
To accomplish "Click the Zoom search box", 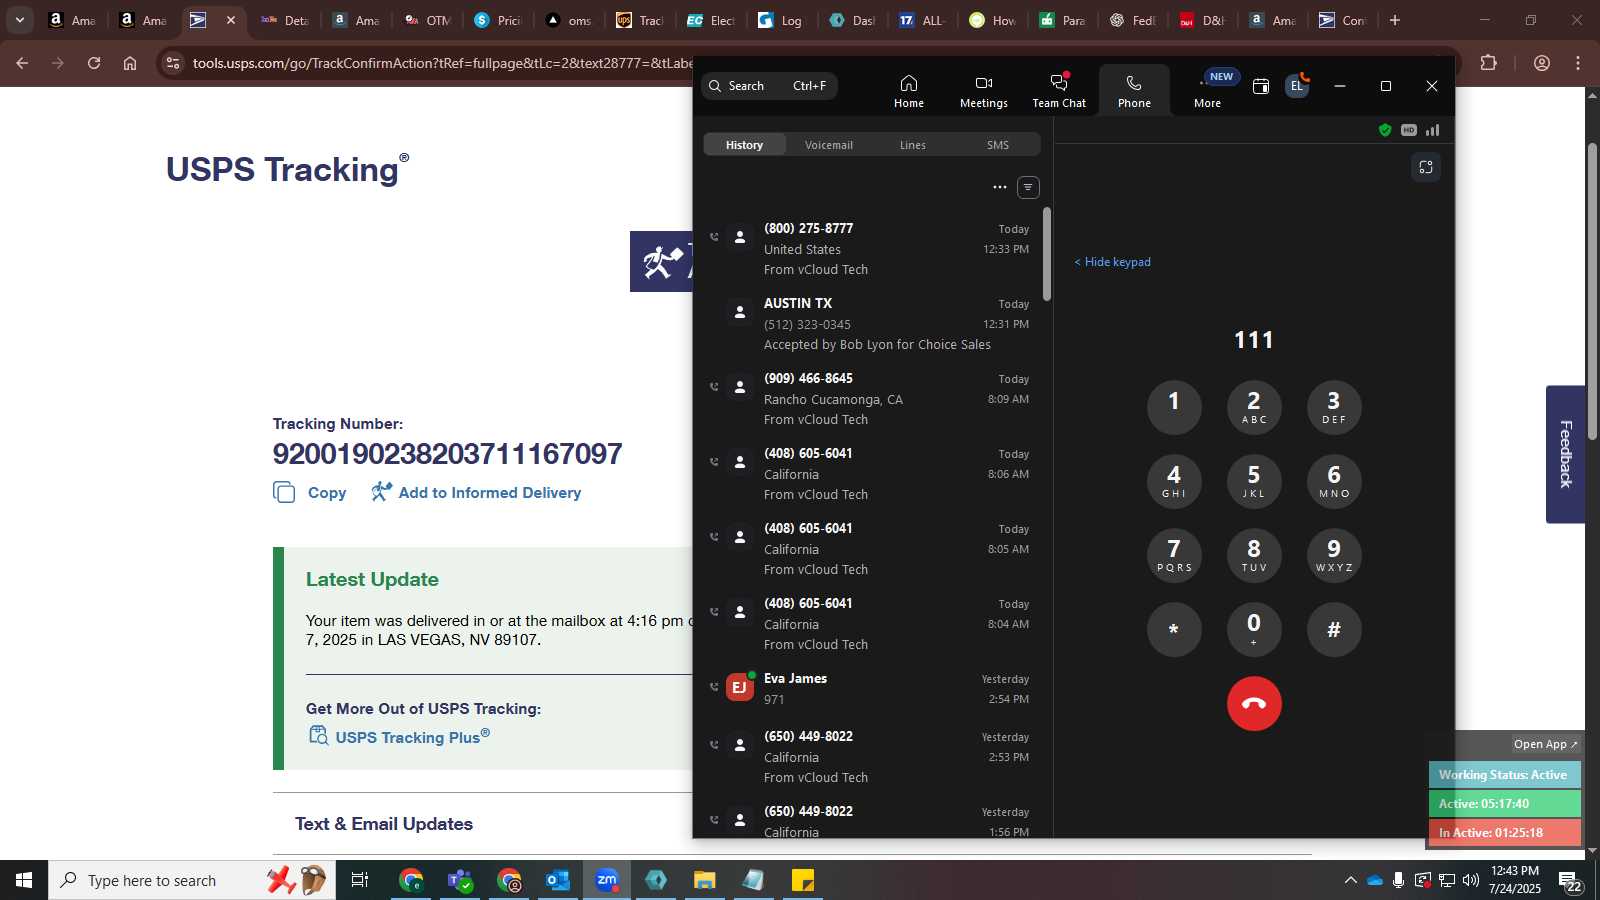I will [x=769, y=86].
